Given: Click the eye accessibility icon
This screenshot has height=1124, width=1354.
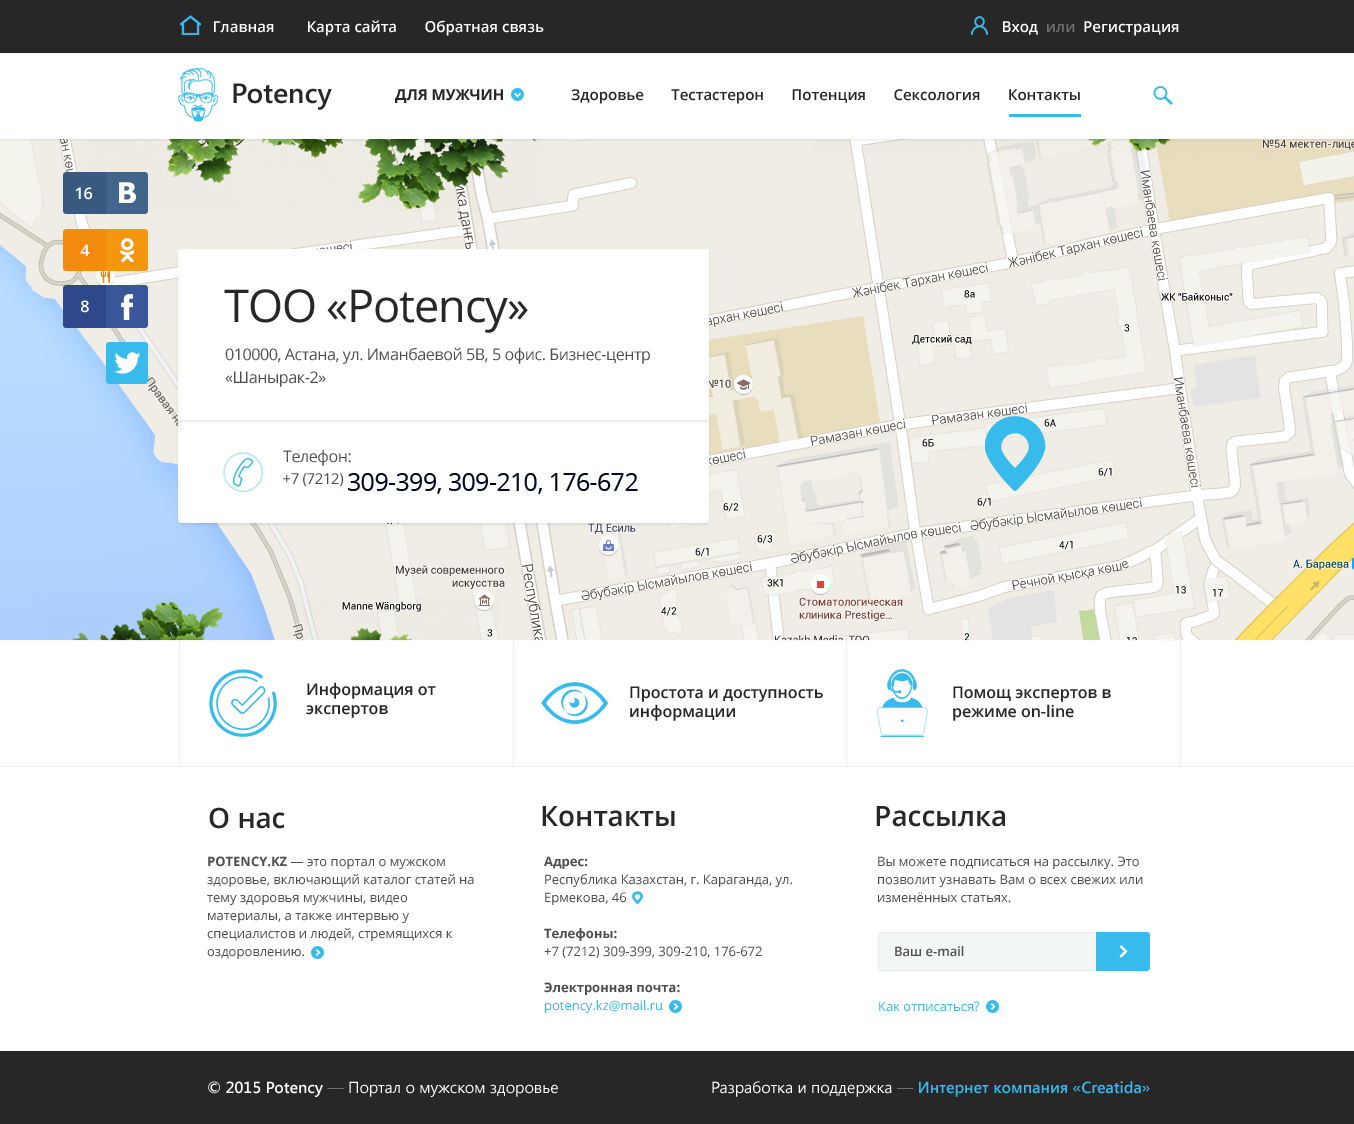Looking at the screenshot, I should (x=574, y=703).
